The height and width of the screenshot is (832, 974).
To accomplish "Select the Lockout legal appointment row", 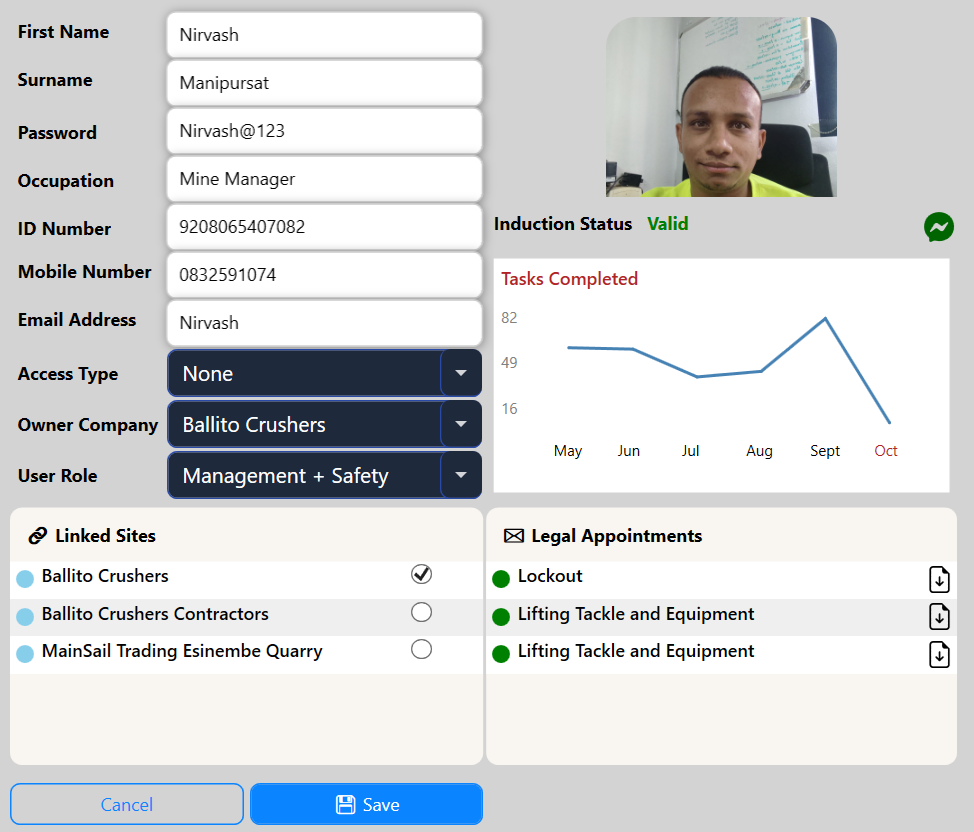I will [721, 579].
